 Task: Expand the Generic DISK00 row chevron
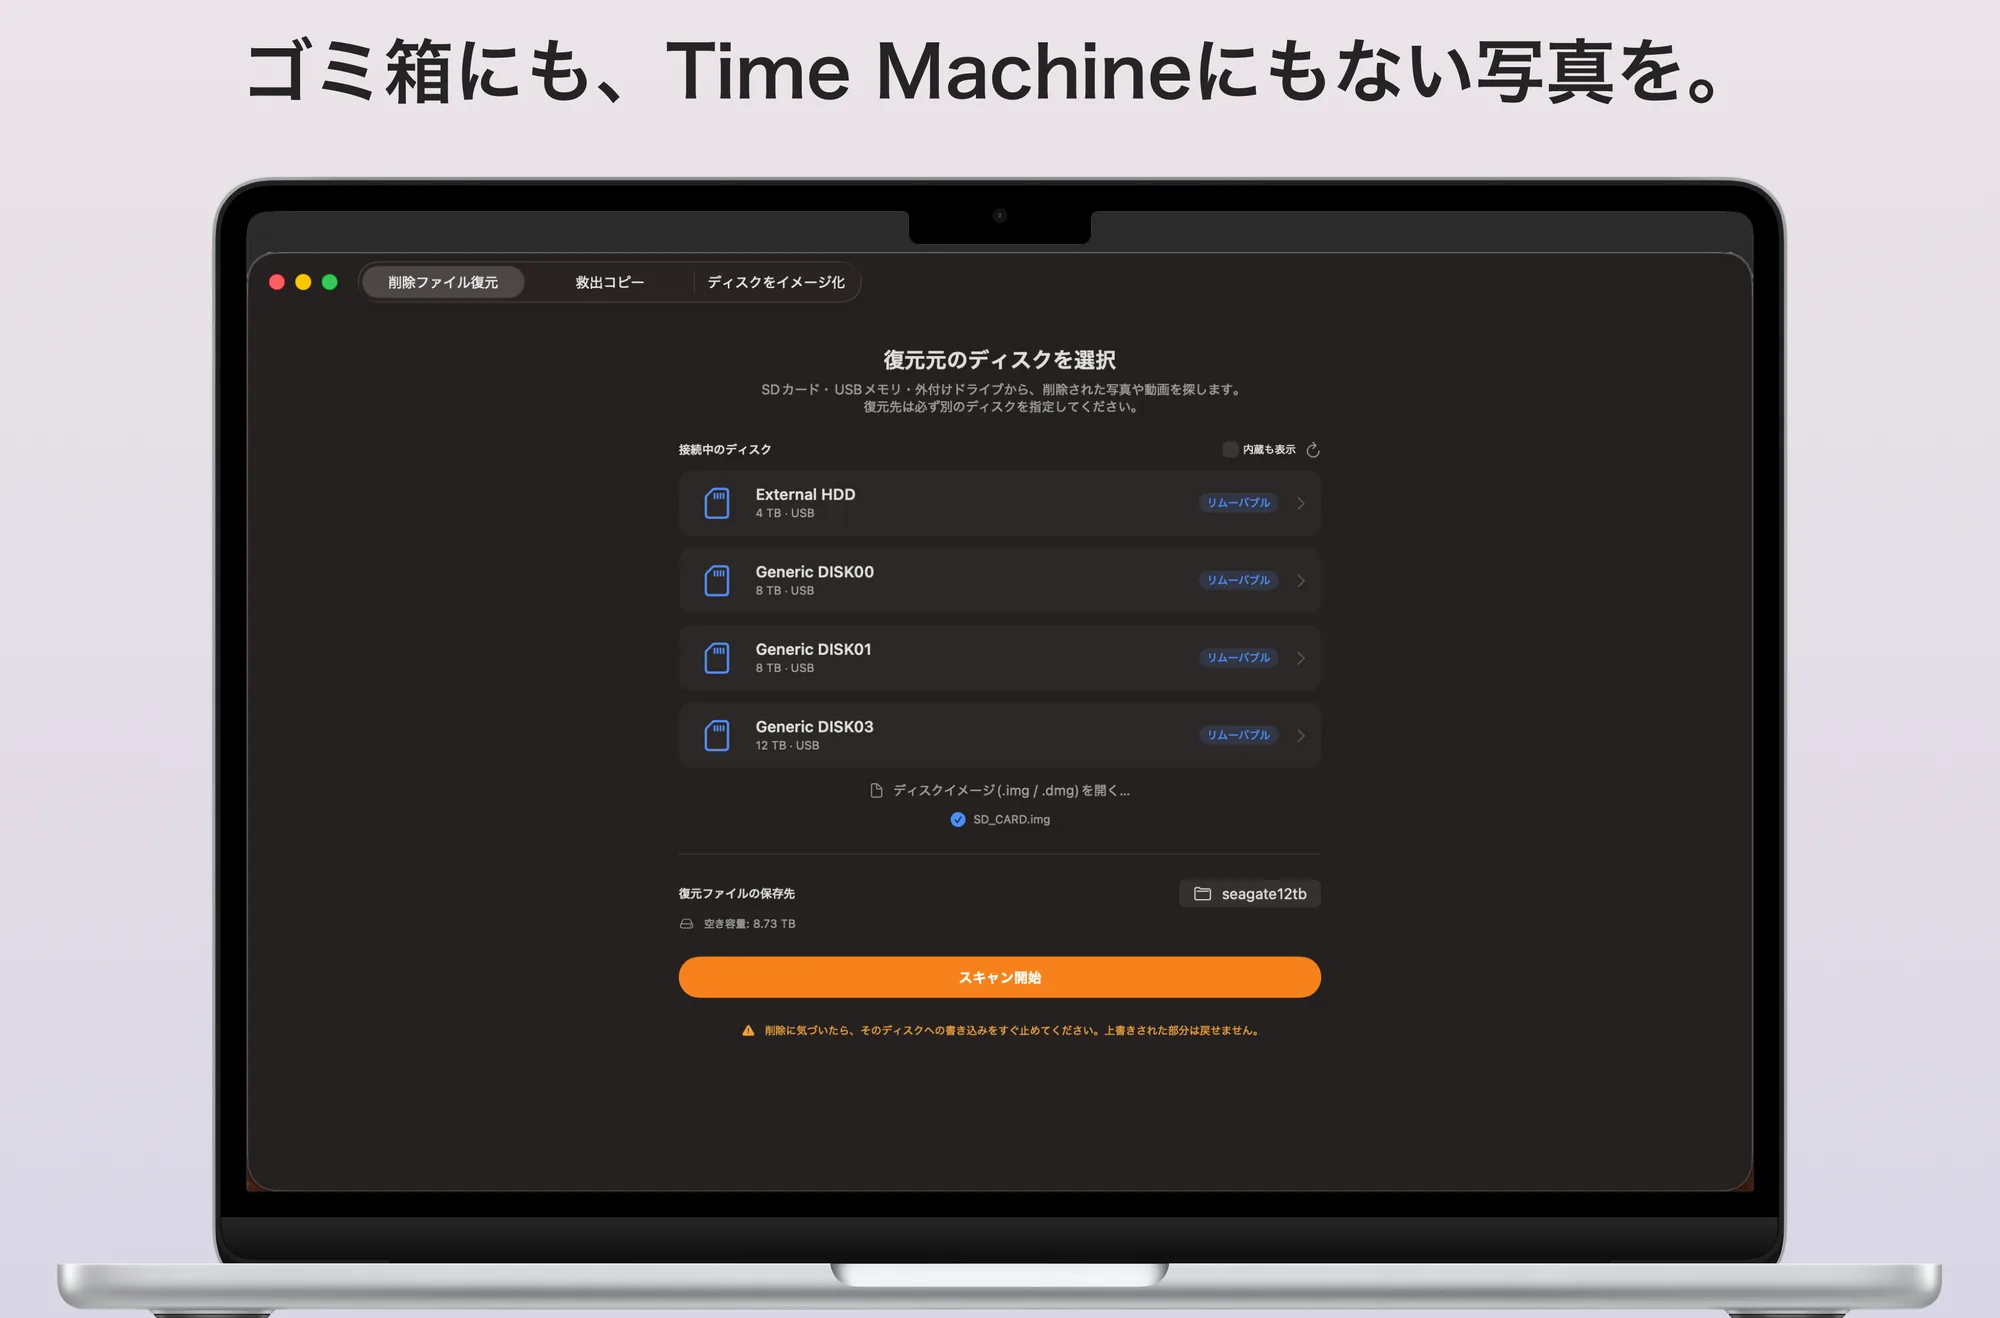(x=1301, y=580)
